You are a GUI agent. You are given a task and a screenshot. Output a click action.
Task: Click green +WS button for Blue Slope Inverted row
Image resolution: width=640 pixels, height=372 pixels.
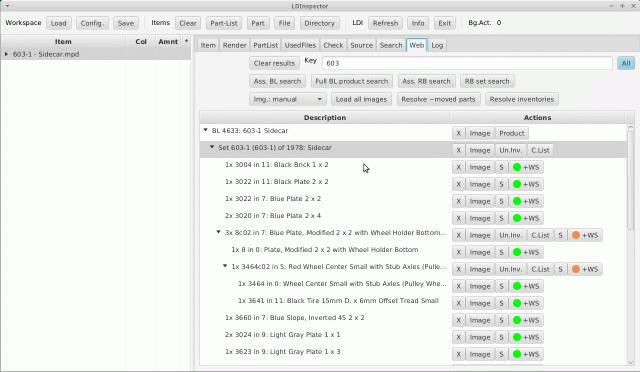[x=526, y=320]
